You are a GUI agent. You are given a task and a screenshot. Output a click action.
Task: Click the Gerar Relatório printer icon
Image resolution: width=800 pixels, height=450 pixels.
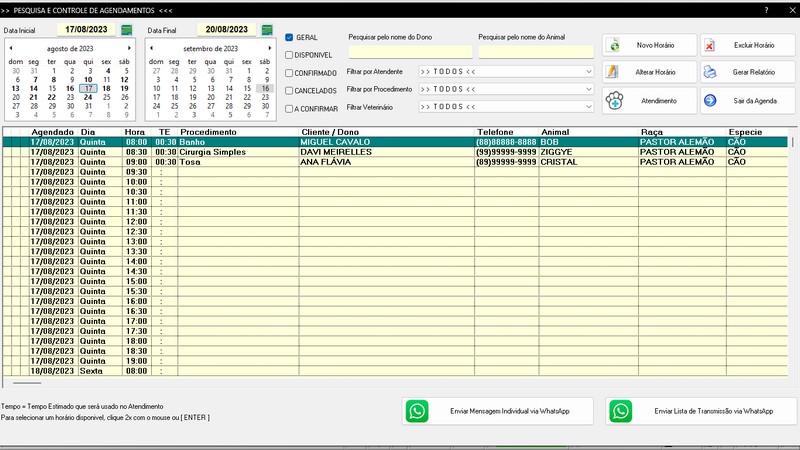pyautogui.click(x=709, y=73)
